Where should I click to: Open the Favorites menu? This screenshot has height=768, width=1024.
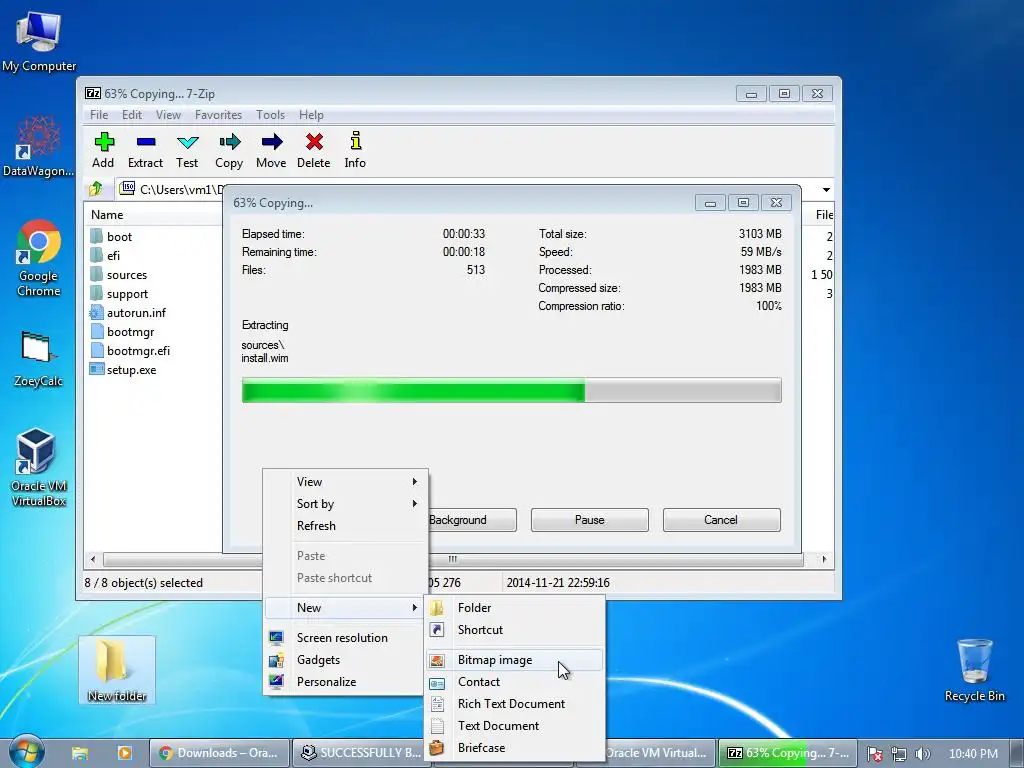(218, 114)
